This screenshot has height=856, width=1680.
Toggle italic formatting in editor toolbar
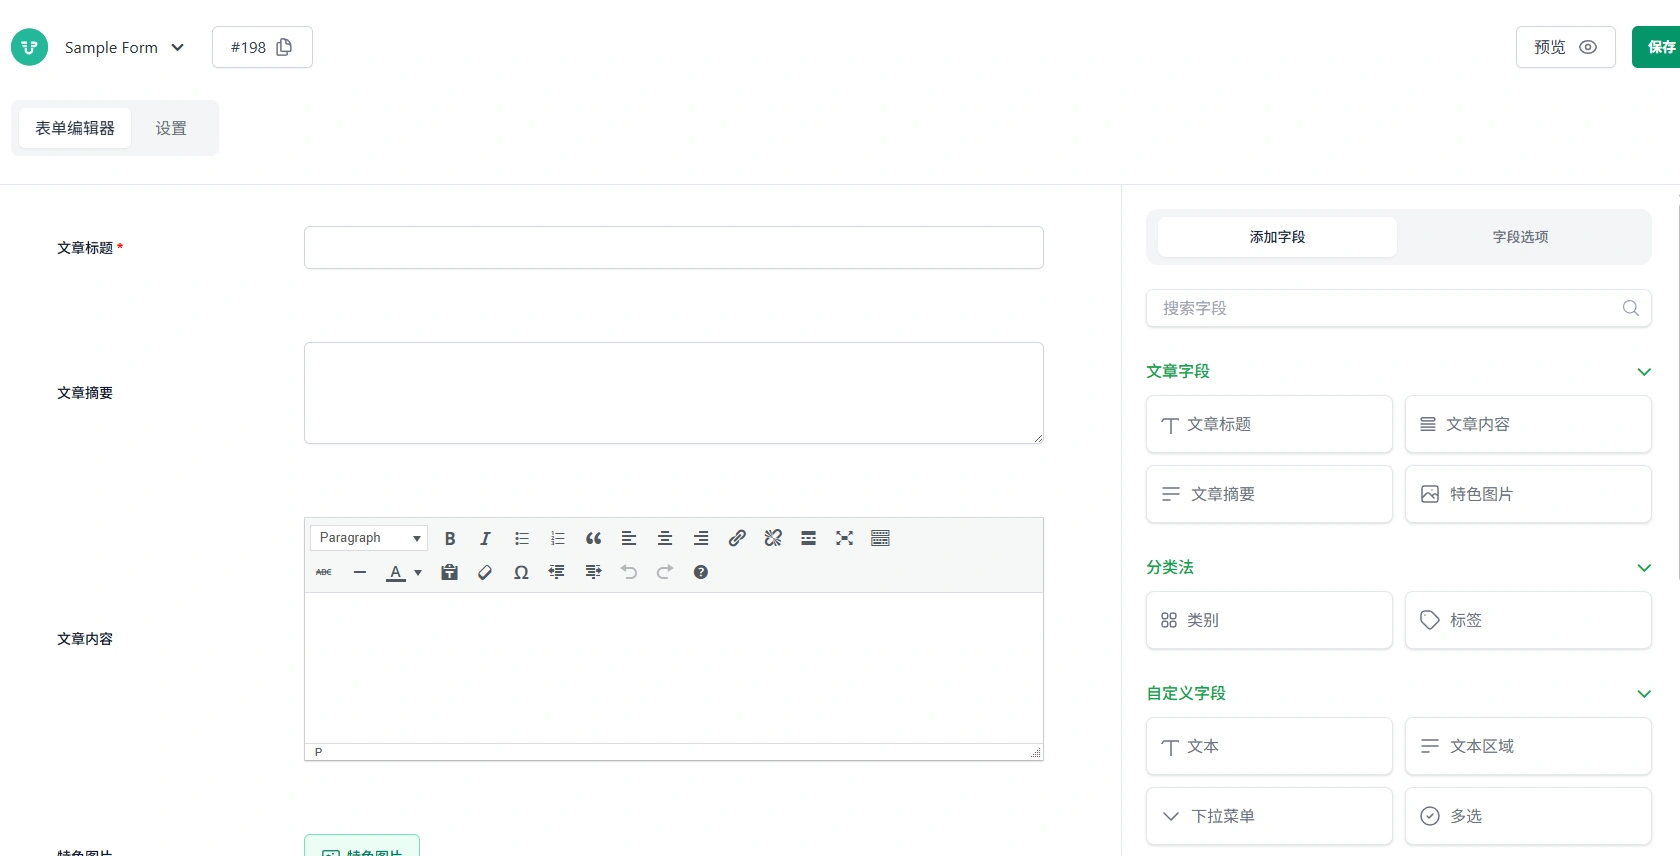tap(485, 538)
